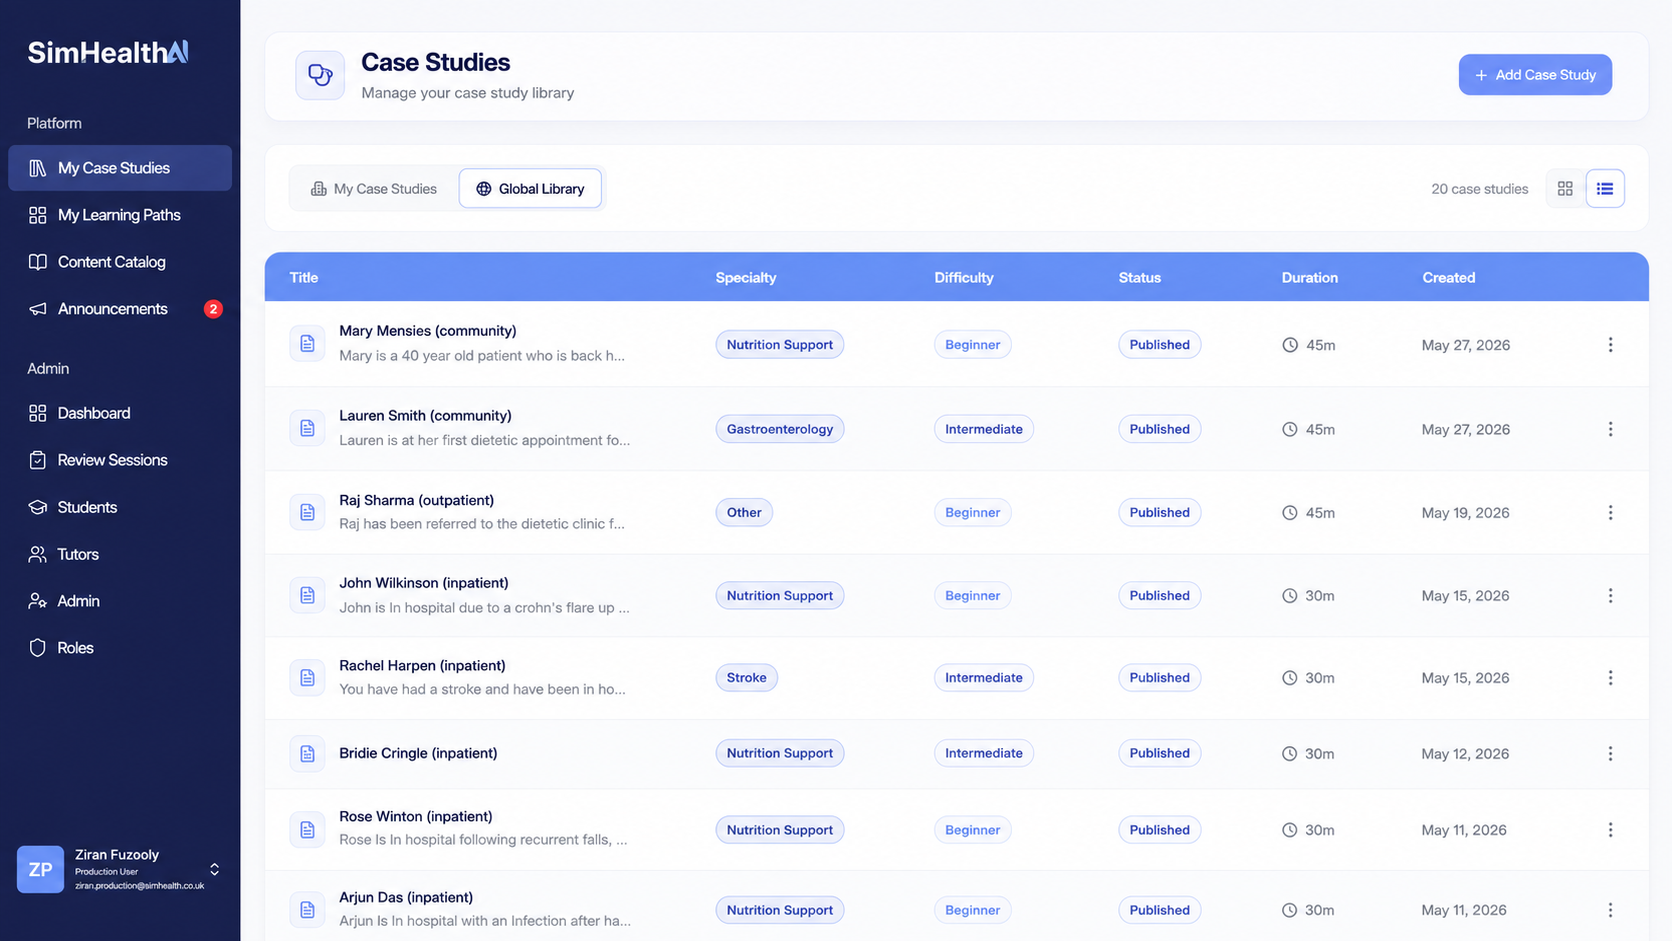1672x941 pixels.
Task: Click Beginner badge on John Wilkinson row
Action: (973, 596)
